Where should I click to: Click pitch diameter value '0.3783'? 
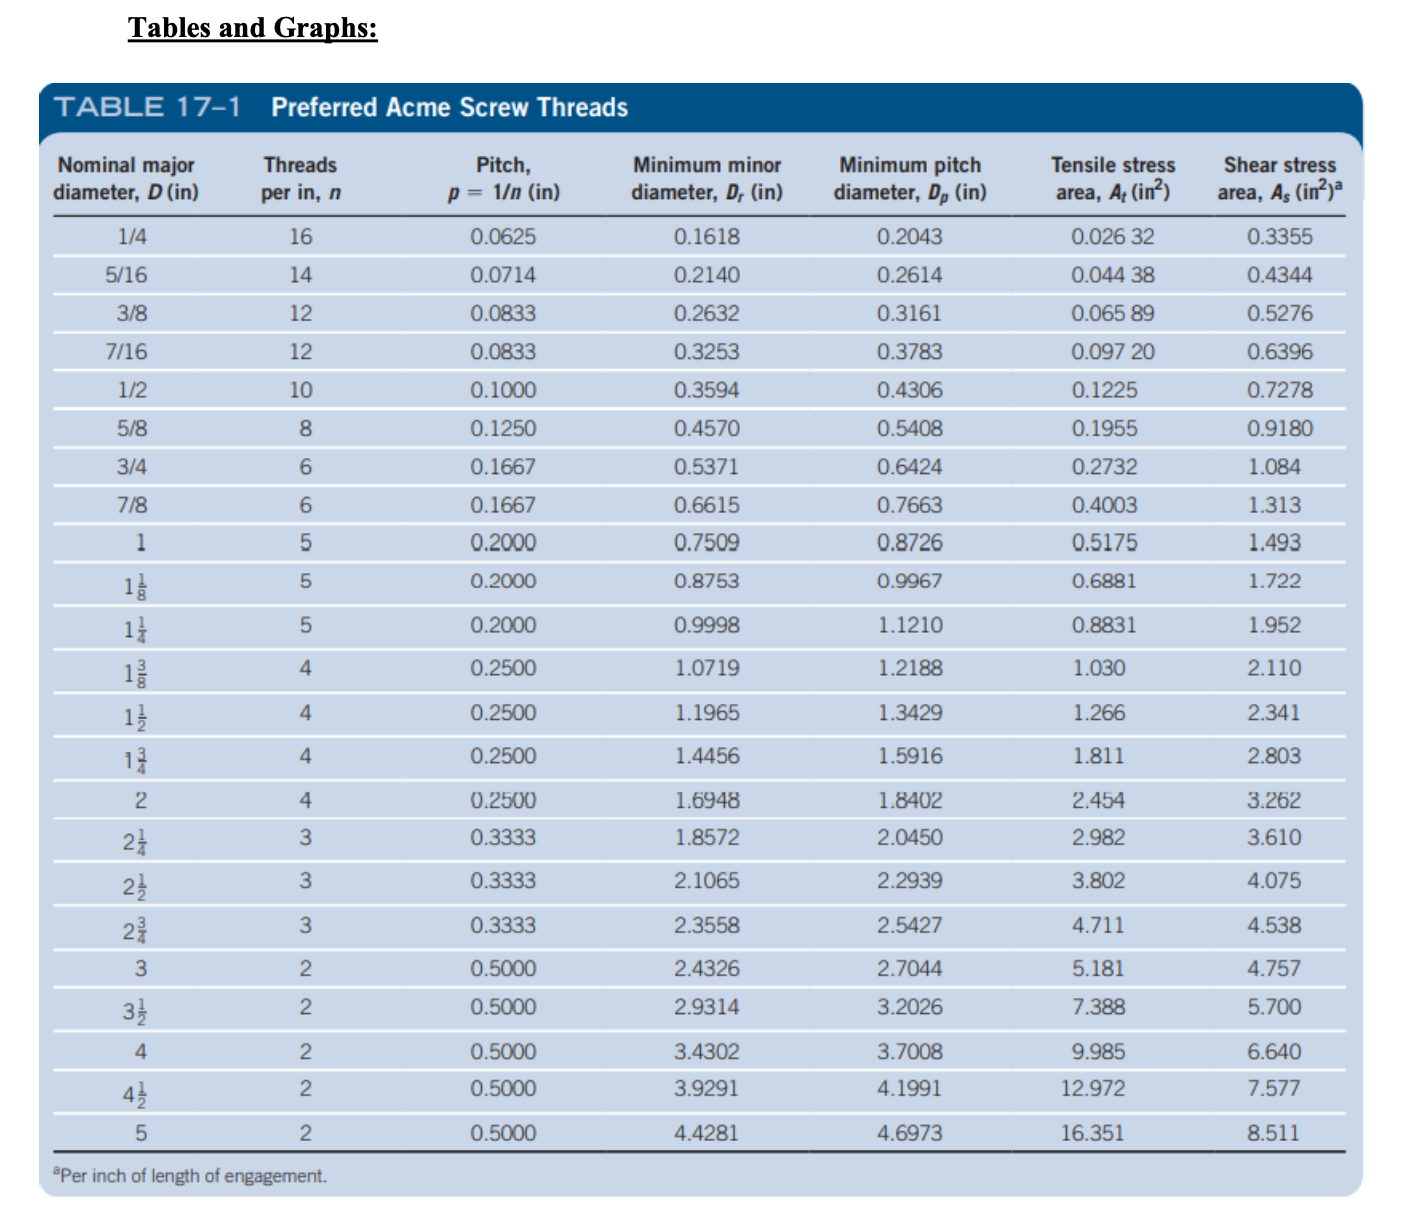coord(910,352)
